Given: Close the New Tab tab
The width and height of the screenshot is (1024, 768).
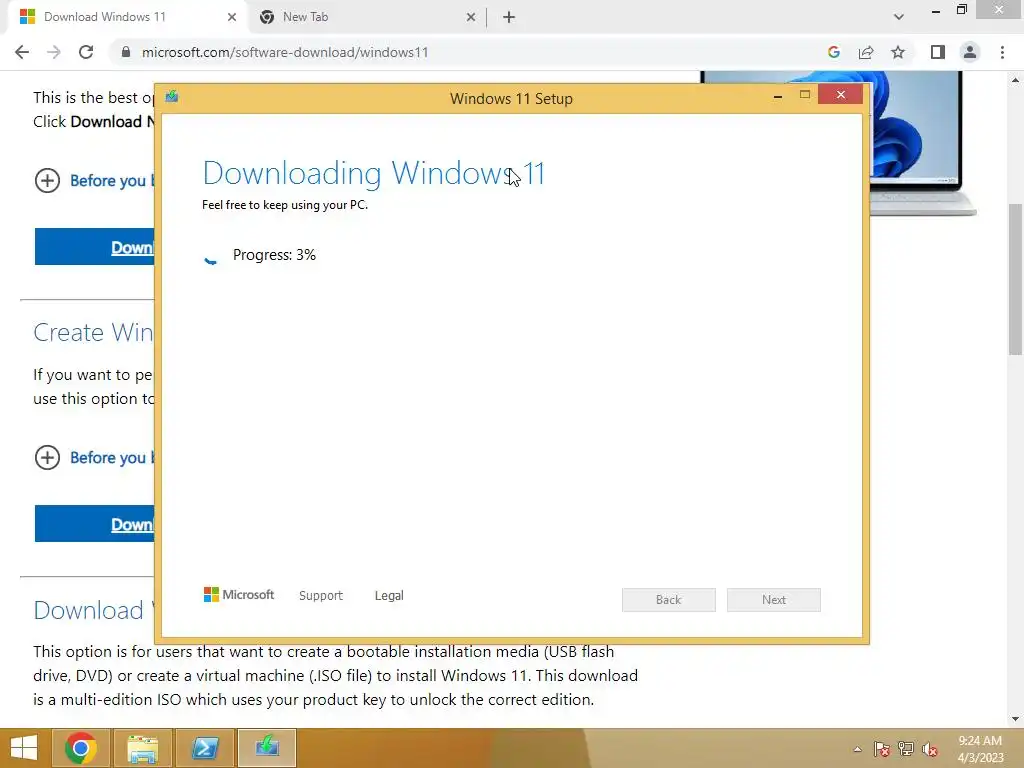Looking at the screenshot, I should pyautogui.click(x=471, y=17).
